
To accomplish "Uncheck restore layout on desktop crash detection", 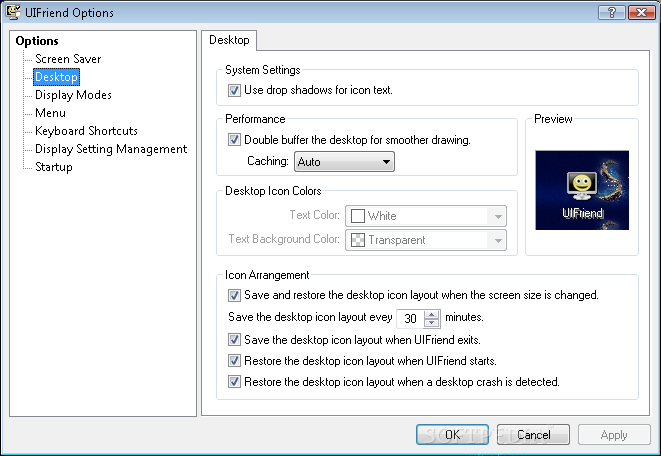I will tap(235, 381).
